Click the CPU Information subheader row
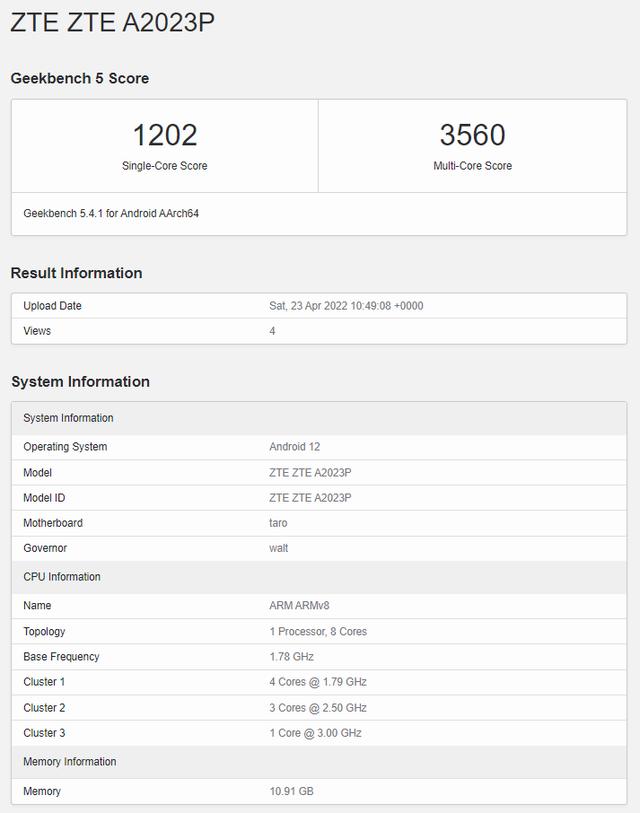Viewport: 640px width, 813px height. point(62,577)
